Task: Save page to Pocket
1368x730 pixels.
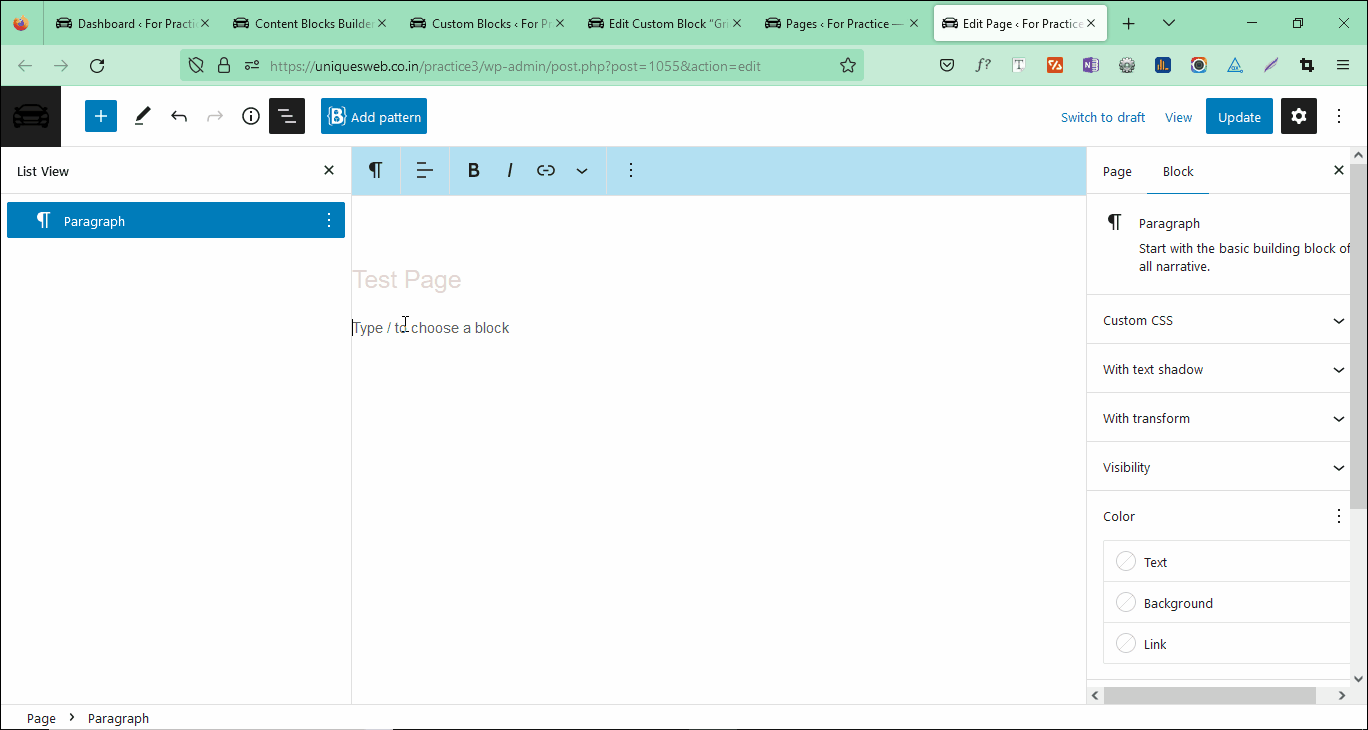Action: click(x=947, y=66)
